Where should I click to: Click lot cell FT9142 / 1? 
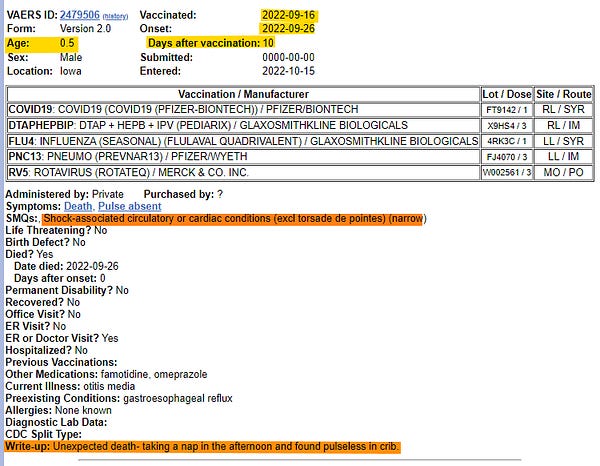coord(507,110)
